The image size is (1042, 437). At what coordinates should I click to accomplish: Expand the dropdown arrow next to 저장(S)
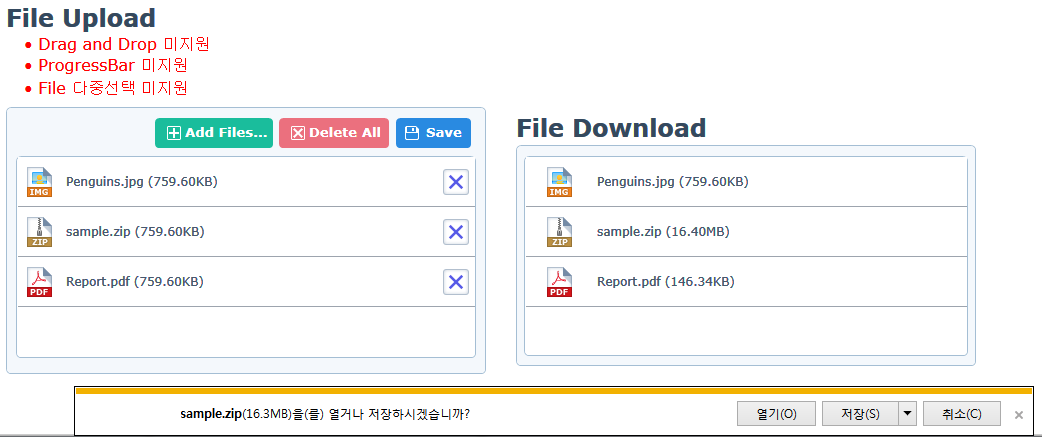(907, 414)
